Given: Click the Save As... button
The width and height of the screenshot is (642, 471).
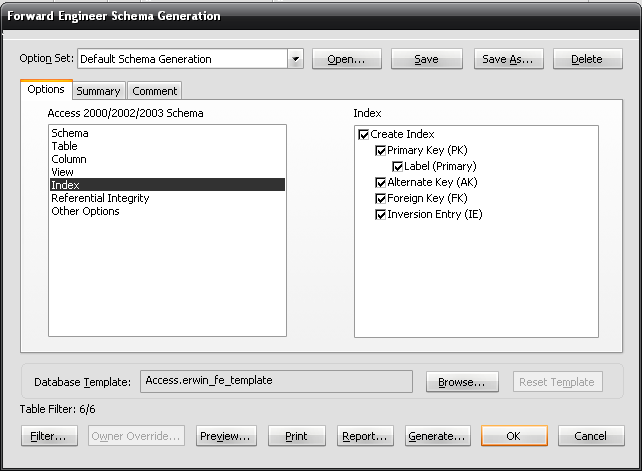Looking at the screenshot, I should pos(509,59).
